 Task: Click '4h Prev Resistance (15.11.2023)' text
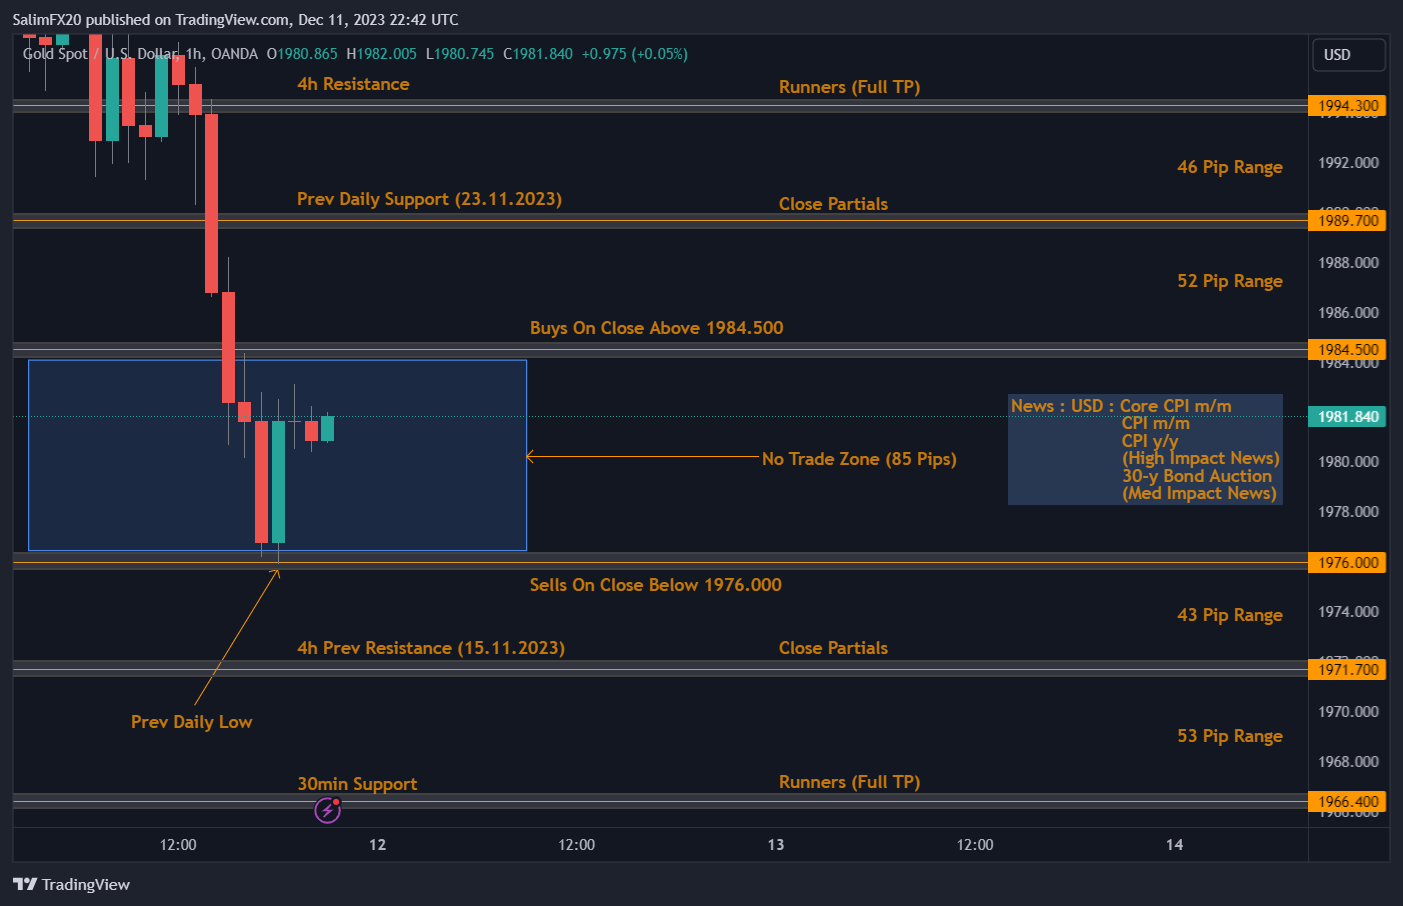tap(431, 648)
